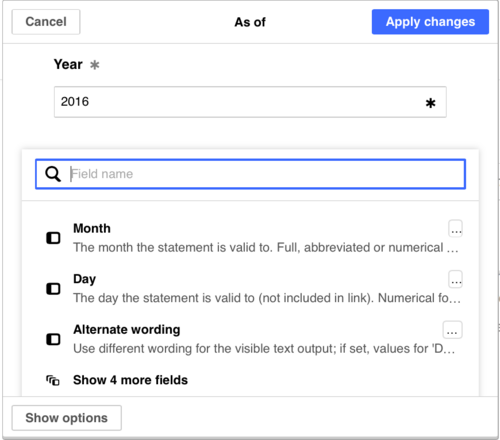Click the magnifying glass search icon
The width and height of the screenshot is (500, 440).
pos(53,174)
